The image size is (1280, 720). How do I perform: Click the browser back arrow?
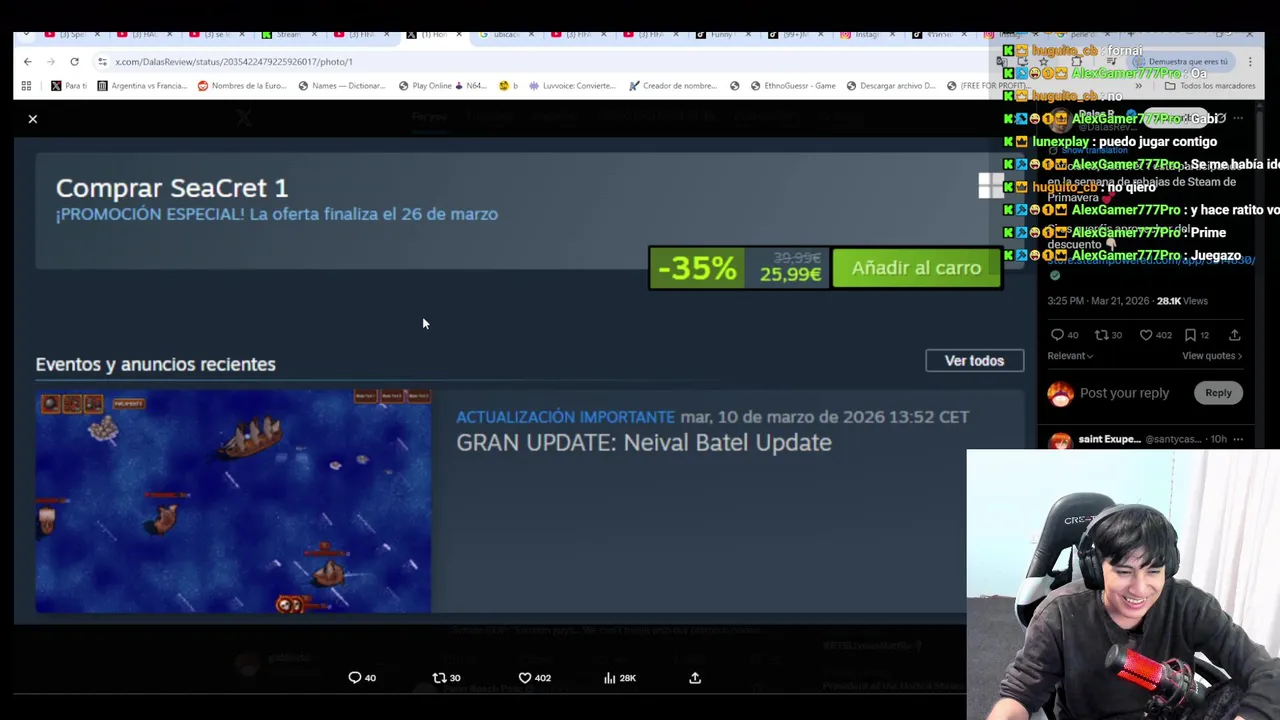27,61
